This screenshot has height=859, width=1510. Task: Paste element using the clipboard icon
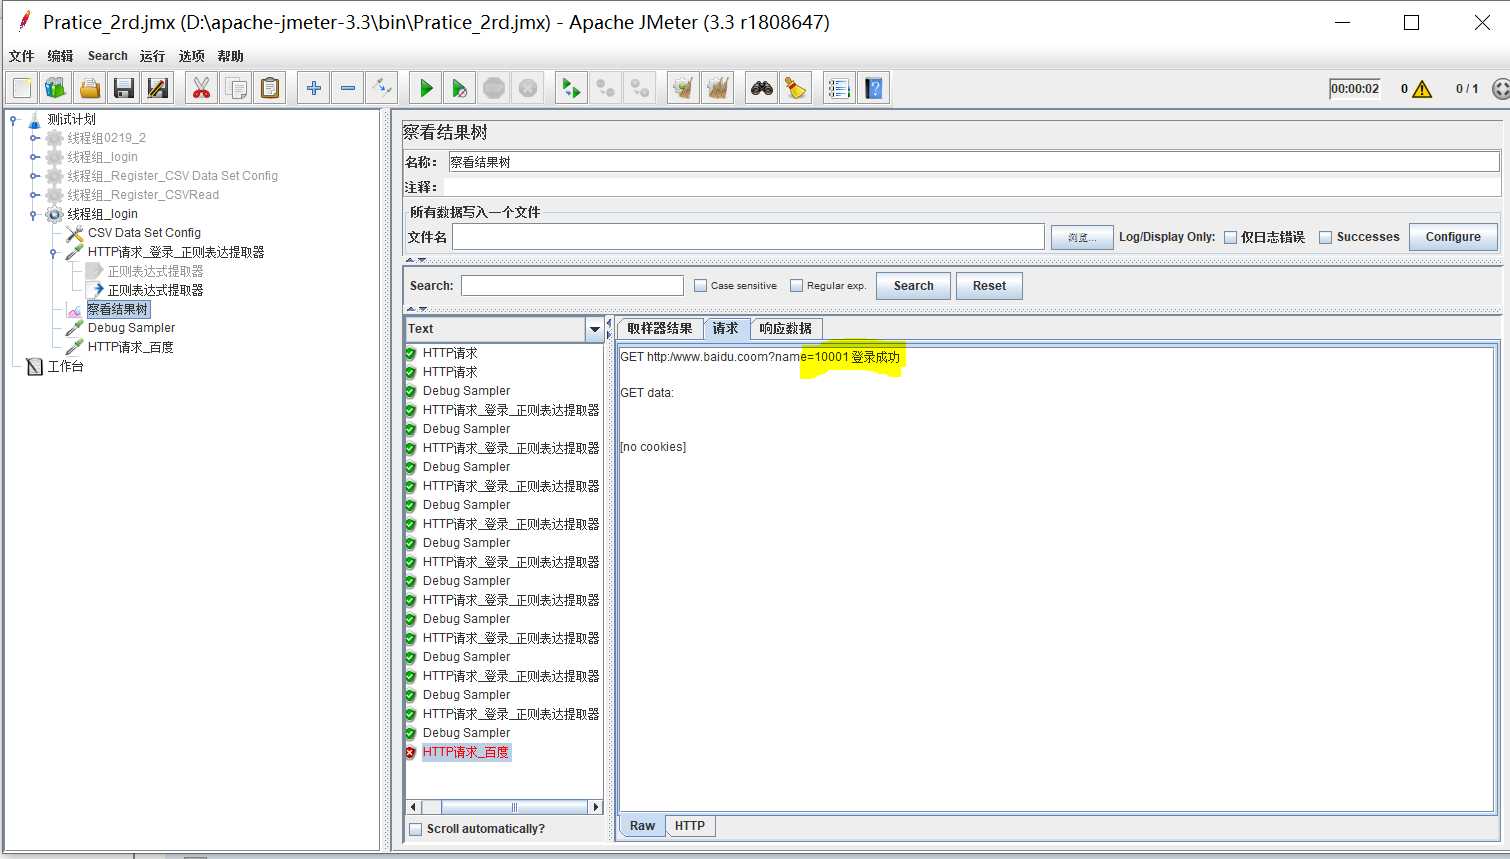point(270,88)
